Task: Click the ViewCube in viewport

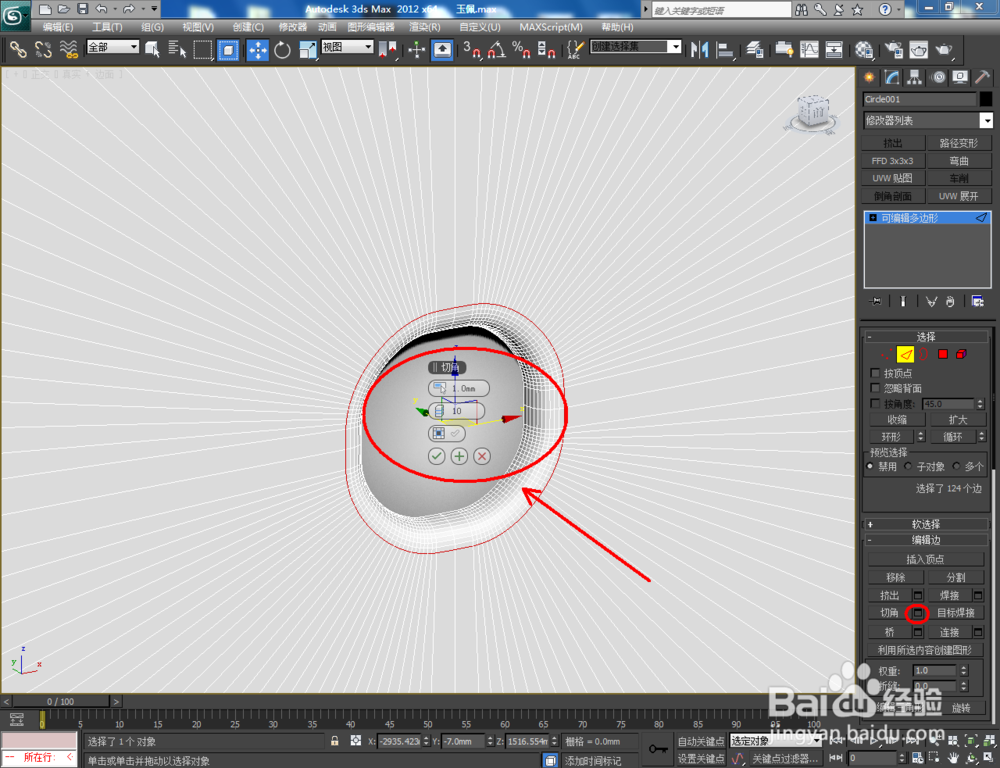Action: pyautogui.click(x=812, y=114)
